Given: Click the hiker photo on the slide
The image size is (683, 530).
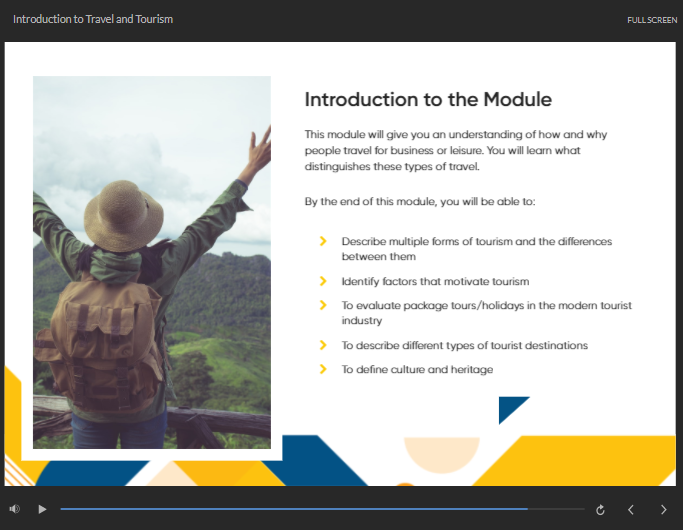Looking at the screenshot, I should coord(152,262).
